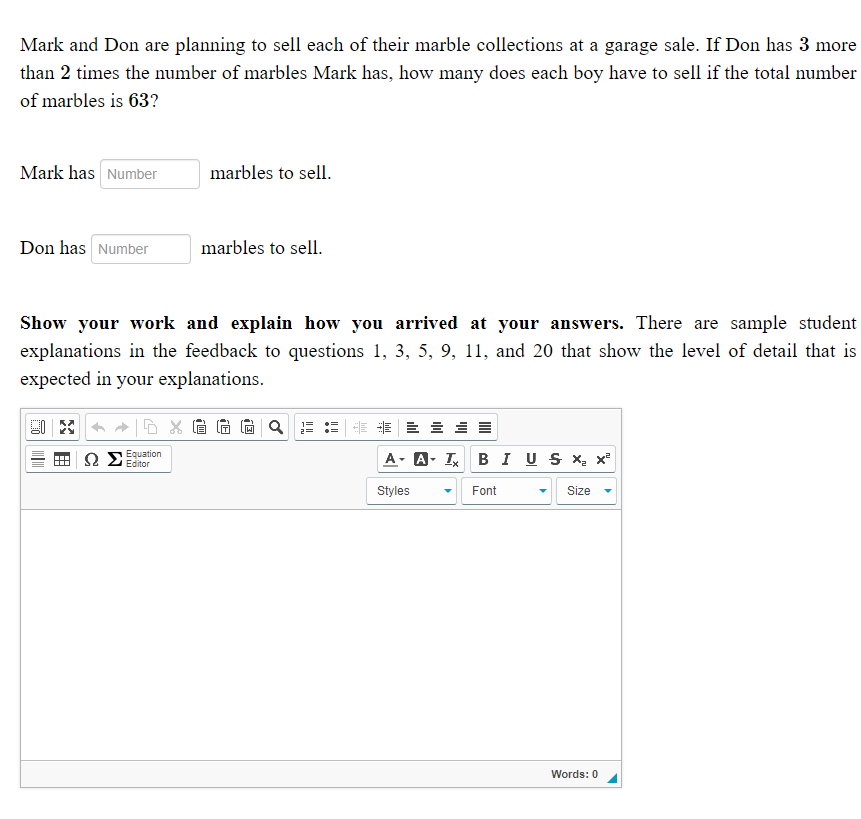Insert a bulleted list

(331, 427)
